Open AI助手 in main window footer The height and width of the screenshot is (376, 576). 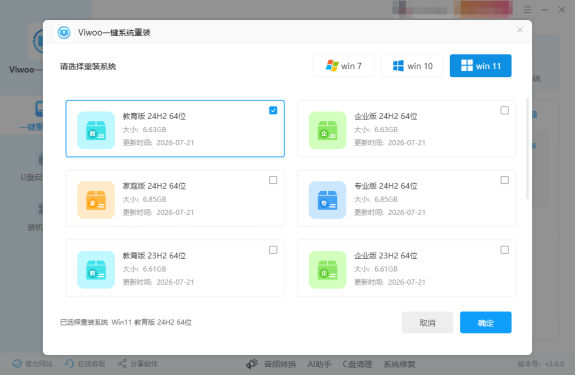319,364
